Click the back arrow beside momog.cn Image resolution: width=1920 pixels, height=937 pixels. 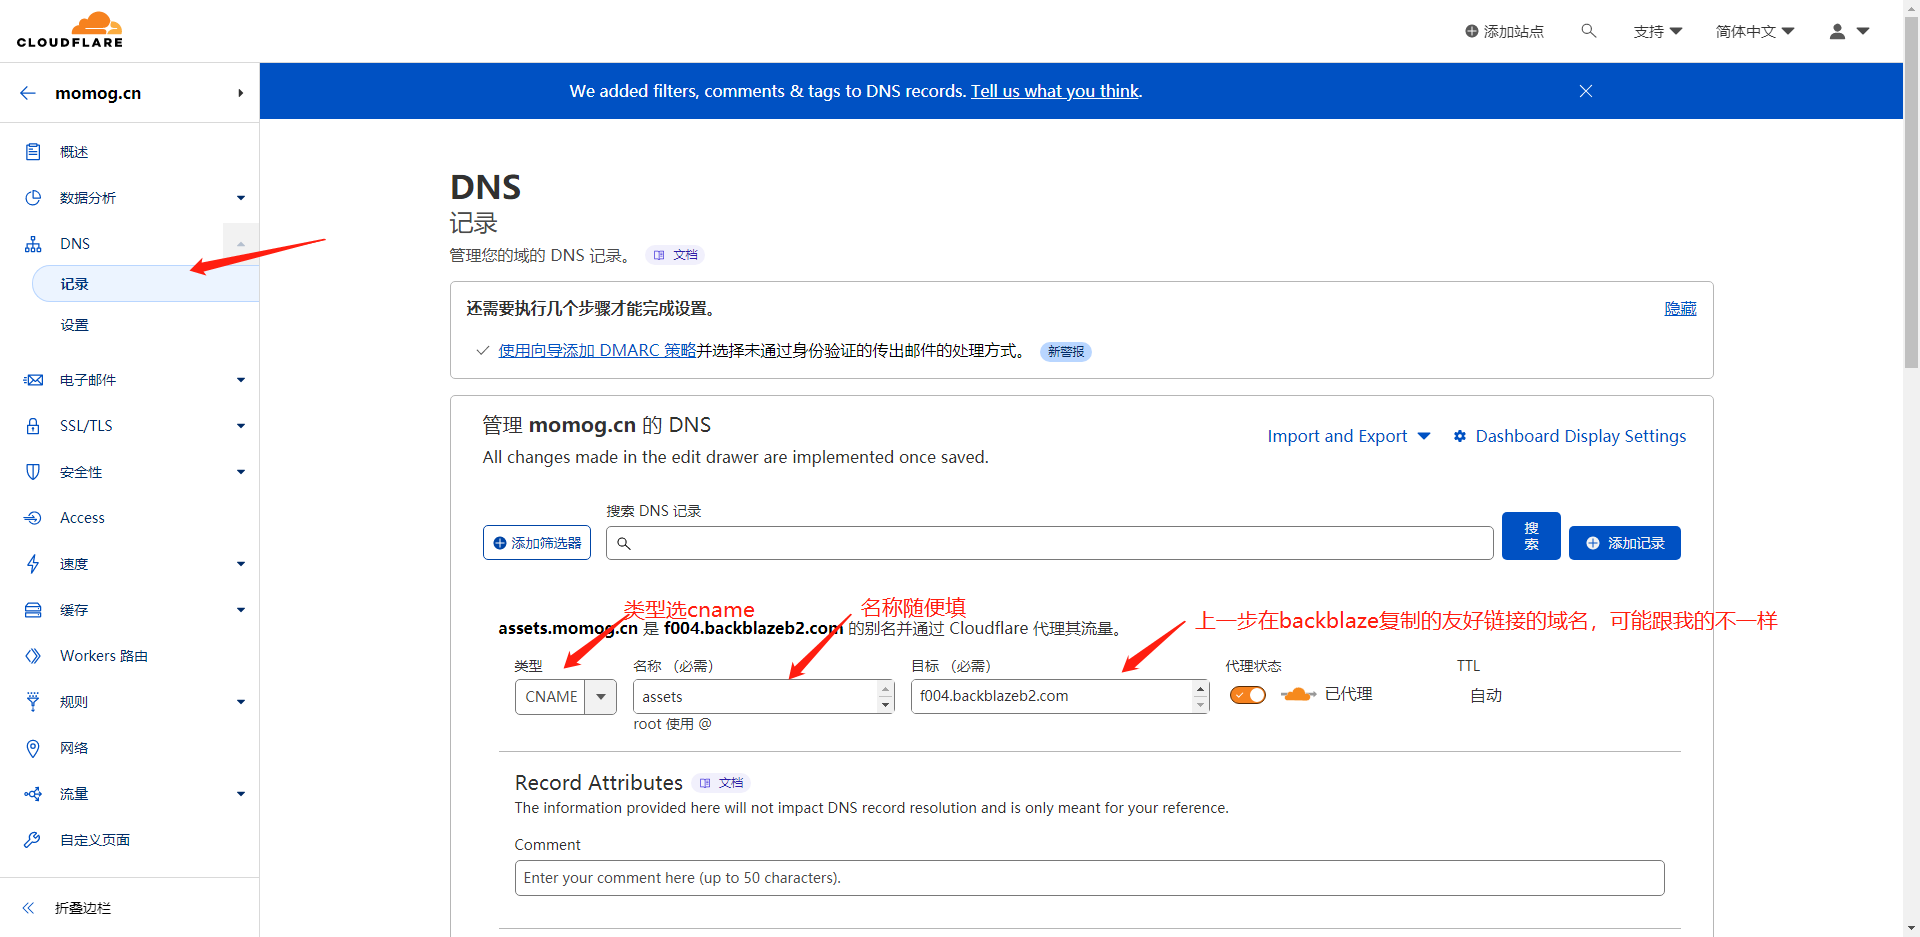[28, 93]
